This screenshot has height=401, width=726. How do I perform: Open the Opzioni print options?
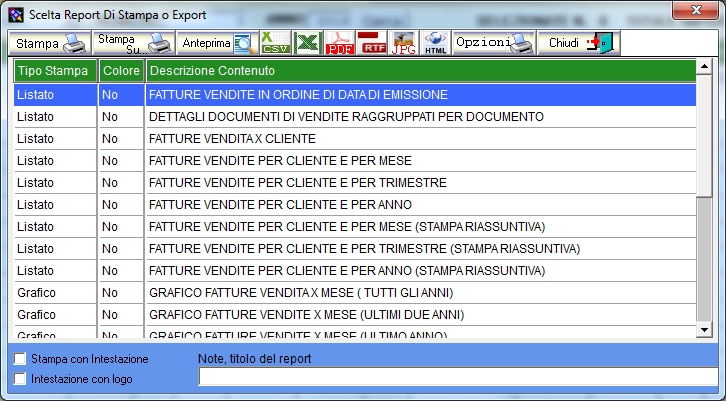[x=494, y=43]
